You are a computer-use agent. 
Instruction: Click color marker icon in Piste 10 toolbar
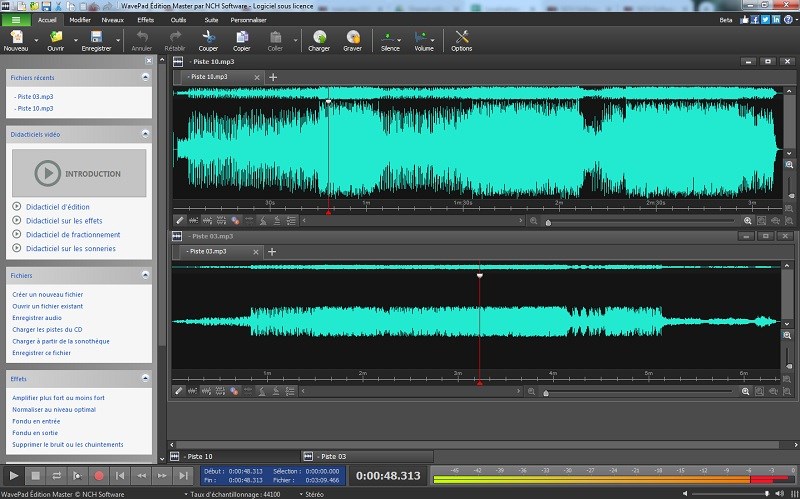coord(235,220)
